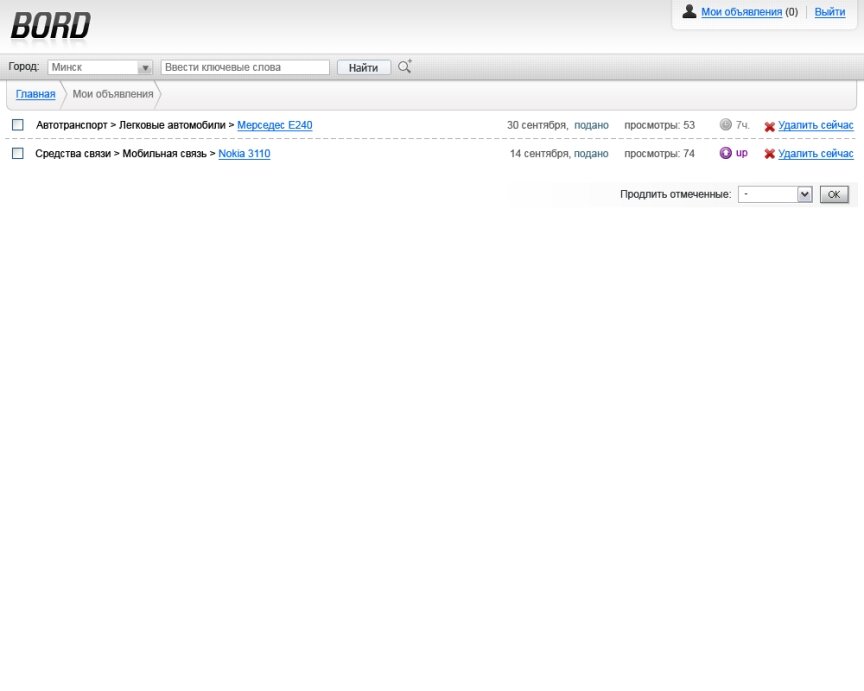Screen dimensions: 864x691
Task: Click red X icon on Nokia 3110 row
Action: point(770,154)
